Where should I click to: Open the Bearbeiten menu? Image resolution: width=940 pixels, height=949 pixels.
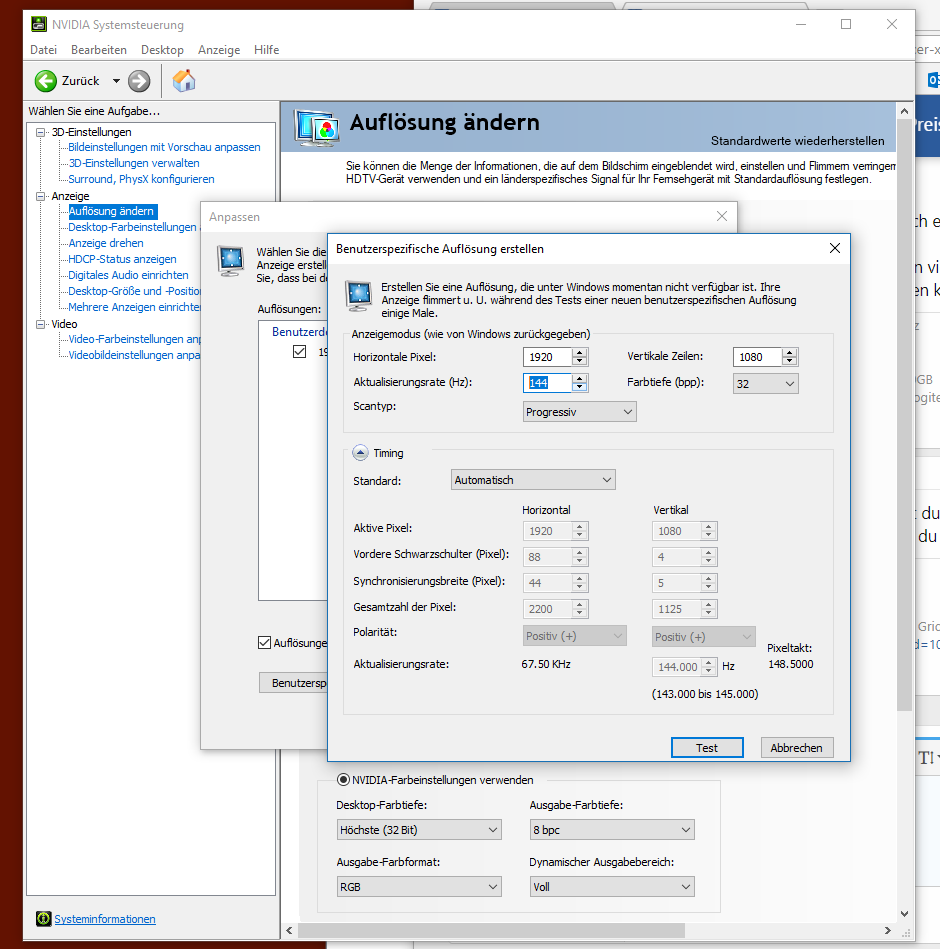[x=99, y=50]
